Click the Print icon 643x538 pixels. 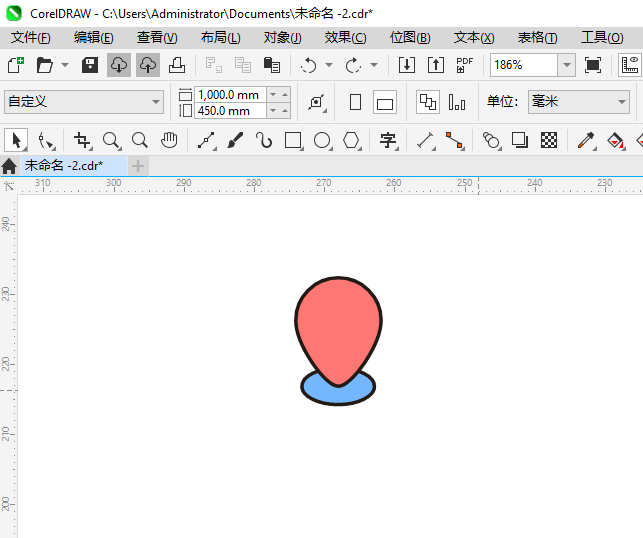177,65
